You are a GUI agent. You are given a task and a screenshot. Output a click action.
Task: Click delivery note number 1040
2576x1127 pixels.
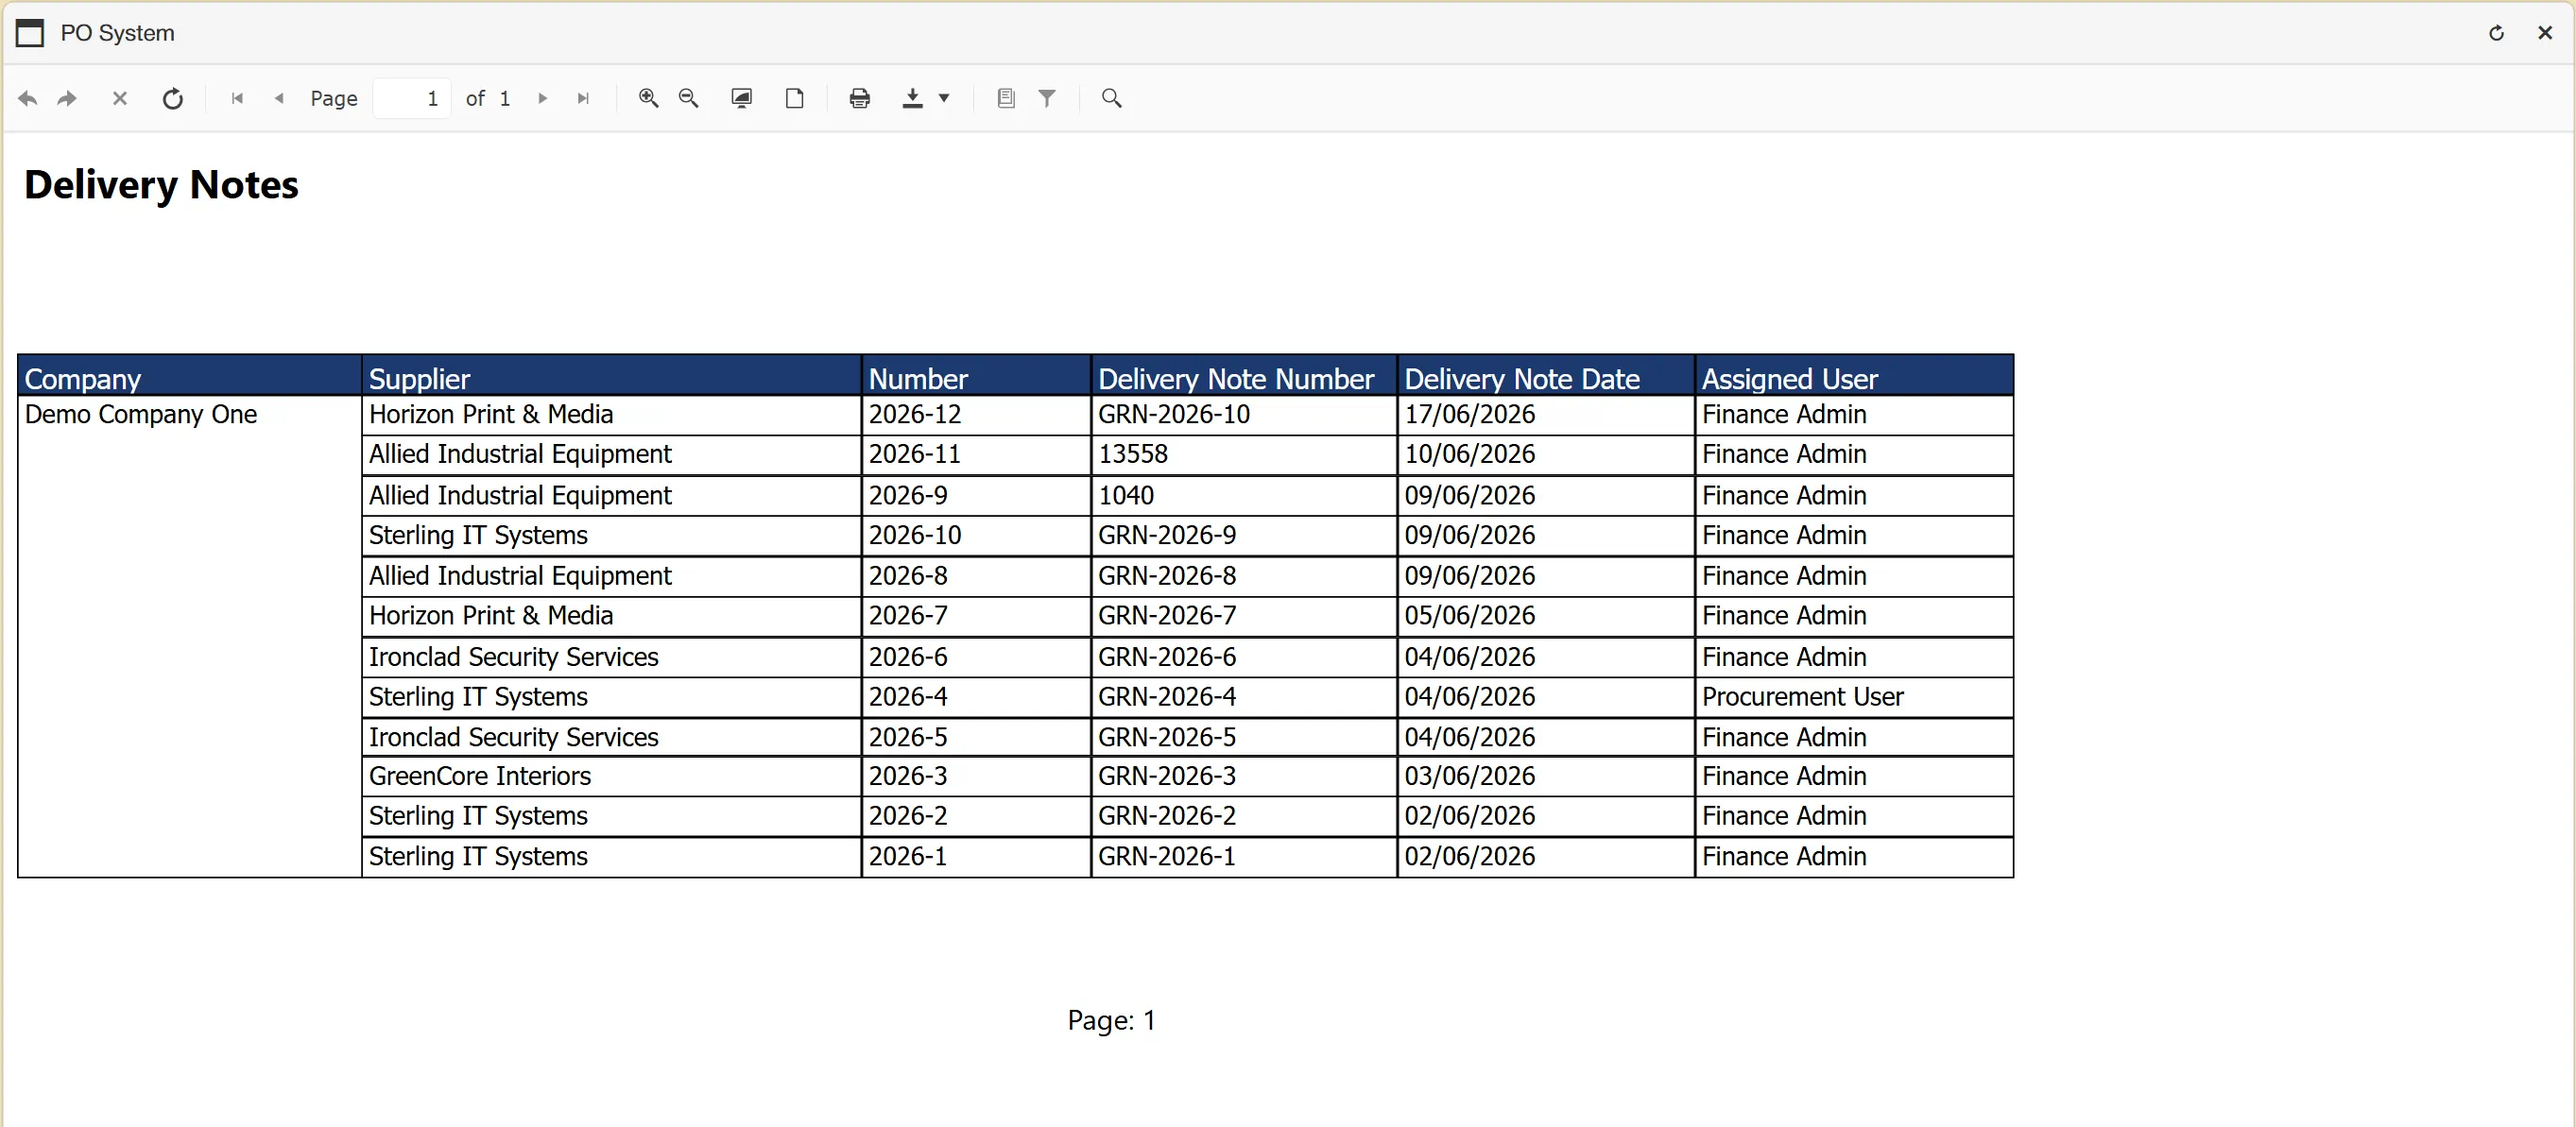[1243, 496]
